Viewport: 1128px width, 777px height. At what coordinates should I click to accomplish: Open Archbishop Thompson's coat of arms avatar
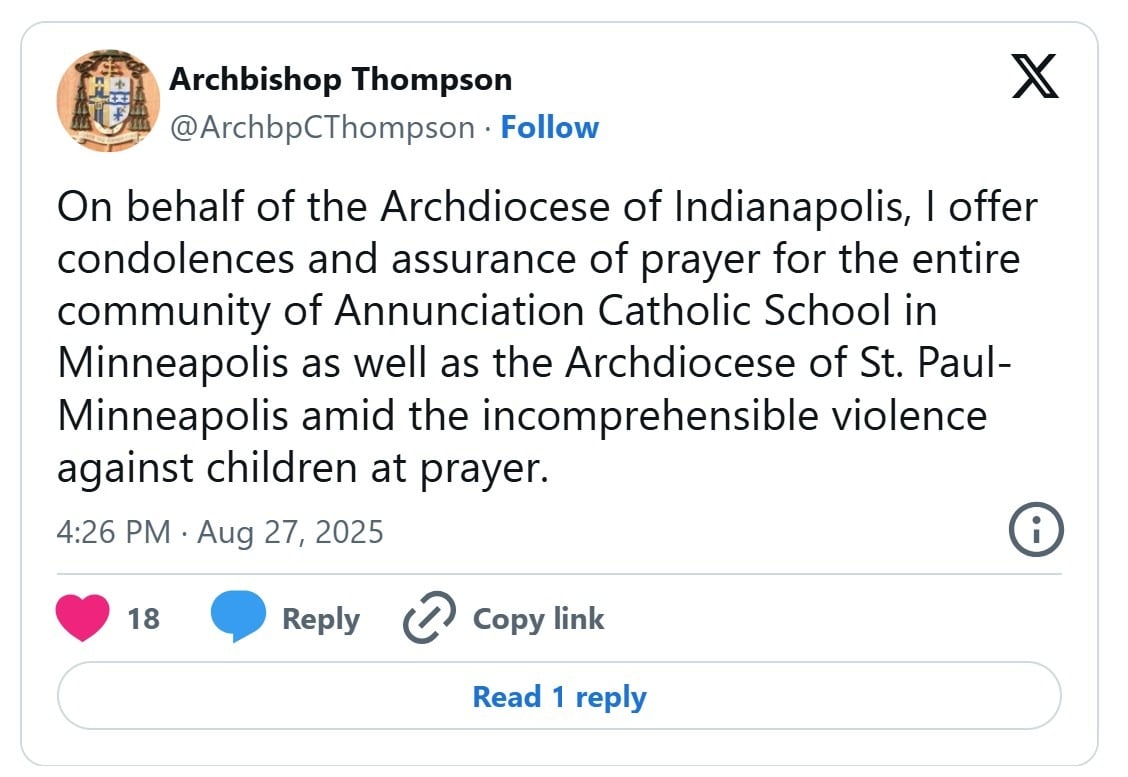pos(109,101)
